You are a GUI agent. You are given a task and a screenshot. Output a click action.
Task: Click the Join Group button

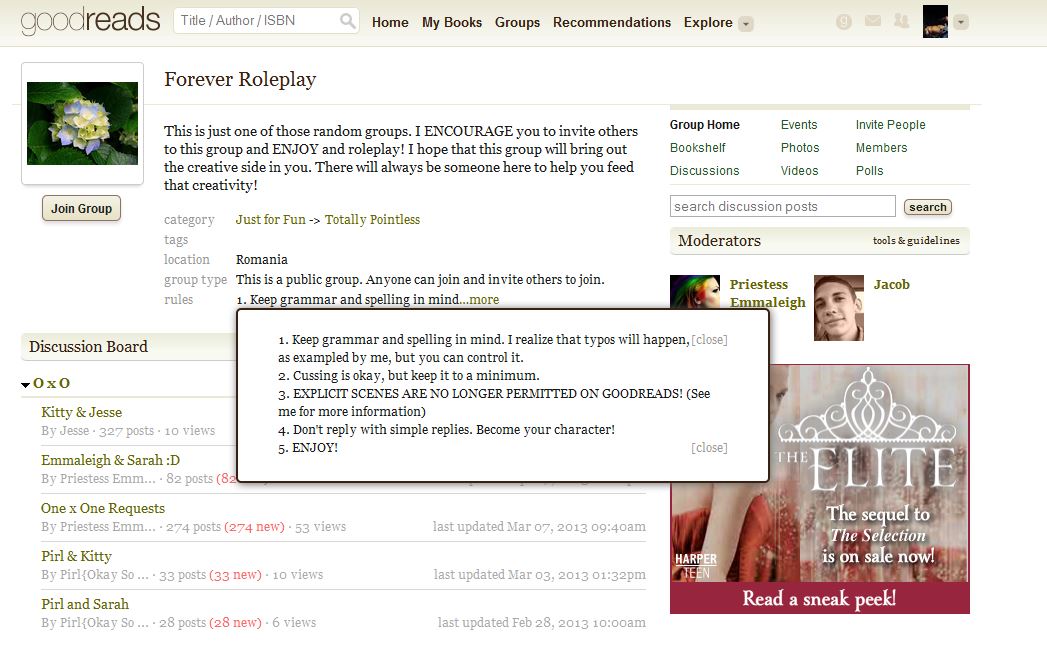pyautogui.click(x=81, y=208)
